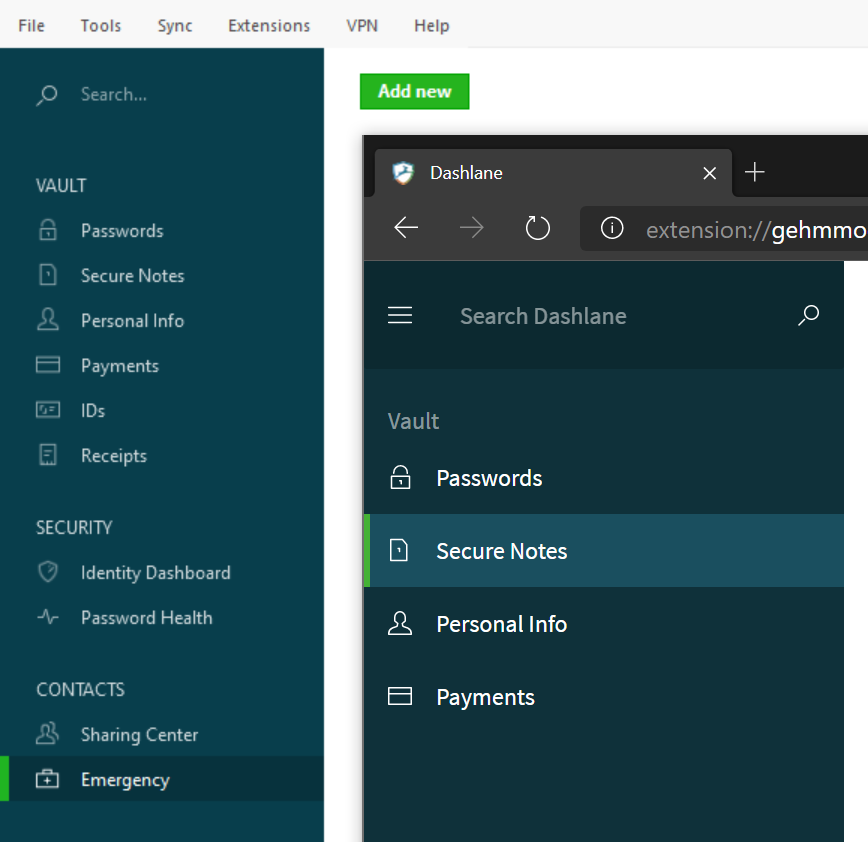Open the VPN menu
Image resolution: width=868 pixels, height=842 pixels.
pos(362,26)
